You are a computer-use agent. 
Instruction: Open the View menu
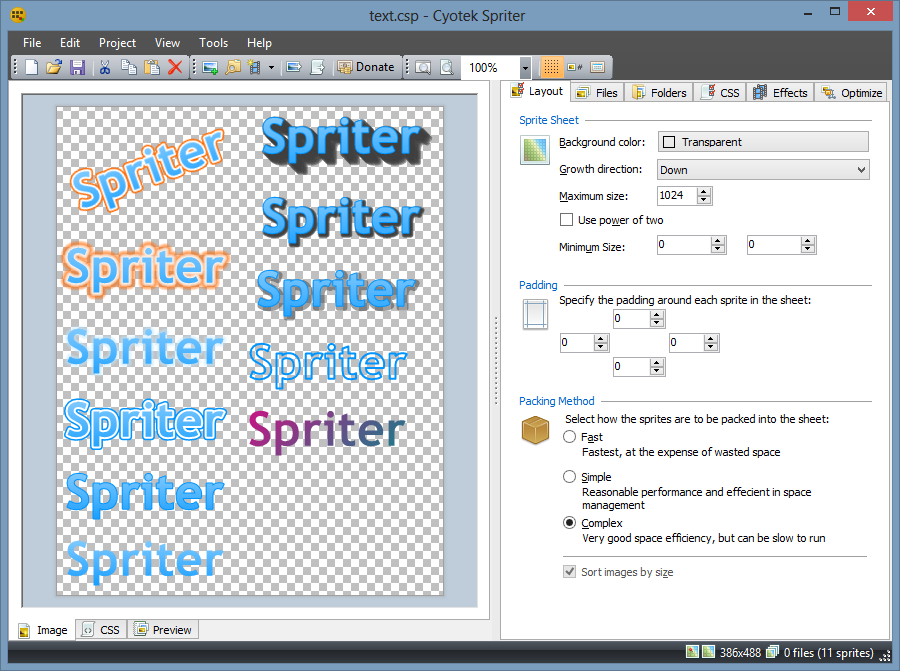point(167,43)
